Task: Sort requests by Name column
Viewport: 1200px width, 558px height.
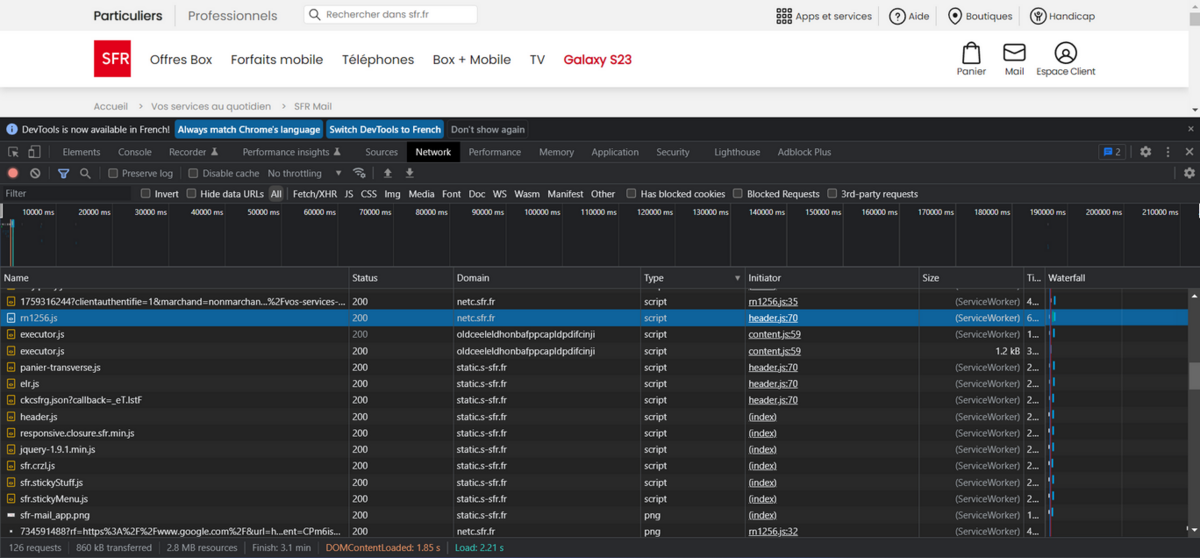Action: 174,278
